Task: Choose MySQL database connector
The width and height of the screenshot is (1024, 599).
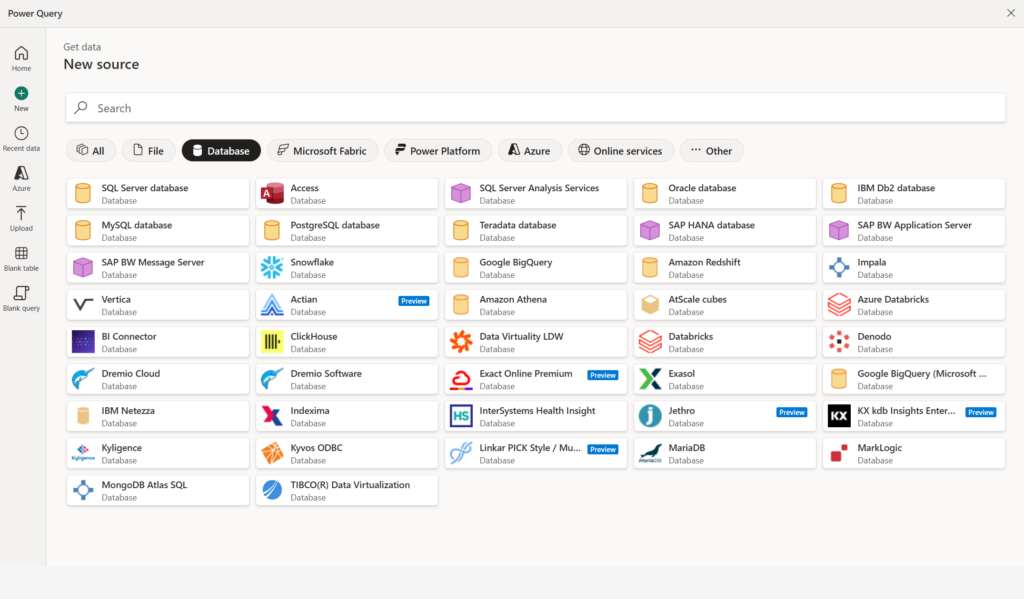Action: 158,231
